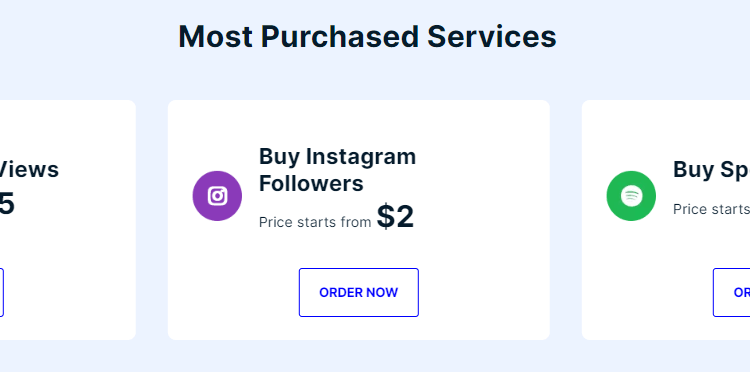The width and height of the screenshot is (750, 372).
Task: Order now in the Instagram Followers card
Action: click(359, 292)
